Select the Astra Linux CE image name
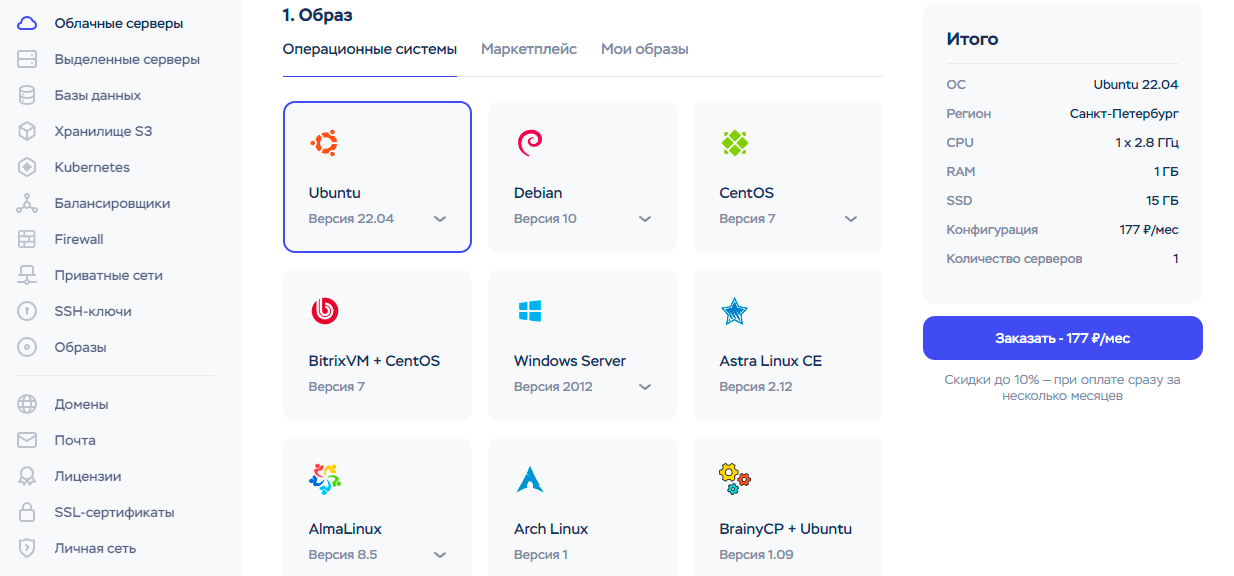Viewport: 1234px width, 576px height. point(771,361)
